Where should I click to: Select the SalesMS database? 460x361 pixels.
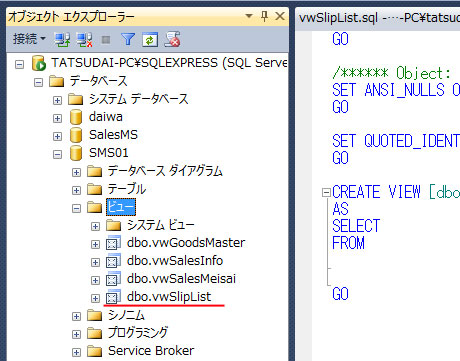pyautogui.click(x=113, y=135)
